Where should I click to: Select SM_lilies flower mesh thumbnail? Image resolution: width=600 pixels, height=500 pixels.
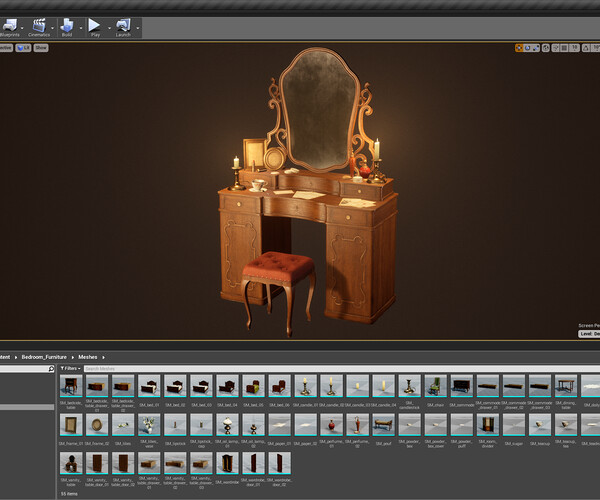pyautogui.click(x=123, y=425)
